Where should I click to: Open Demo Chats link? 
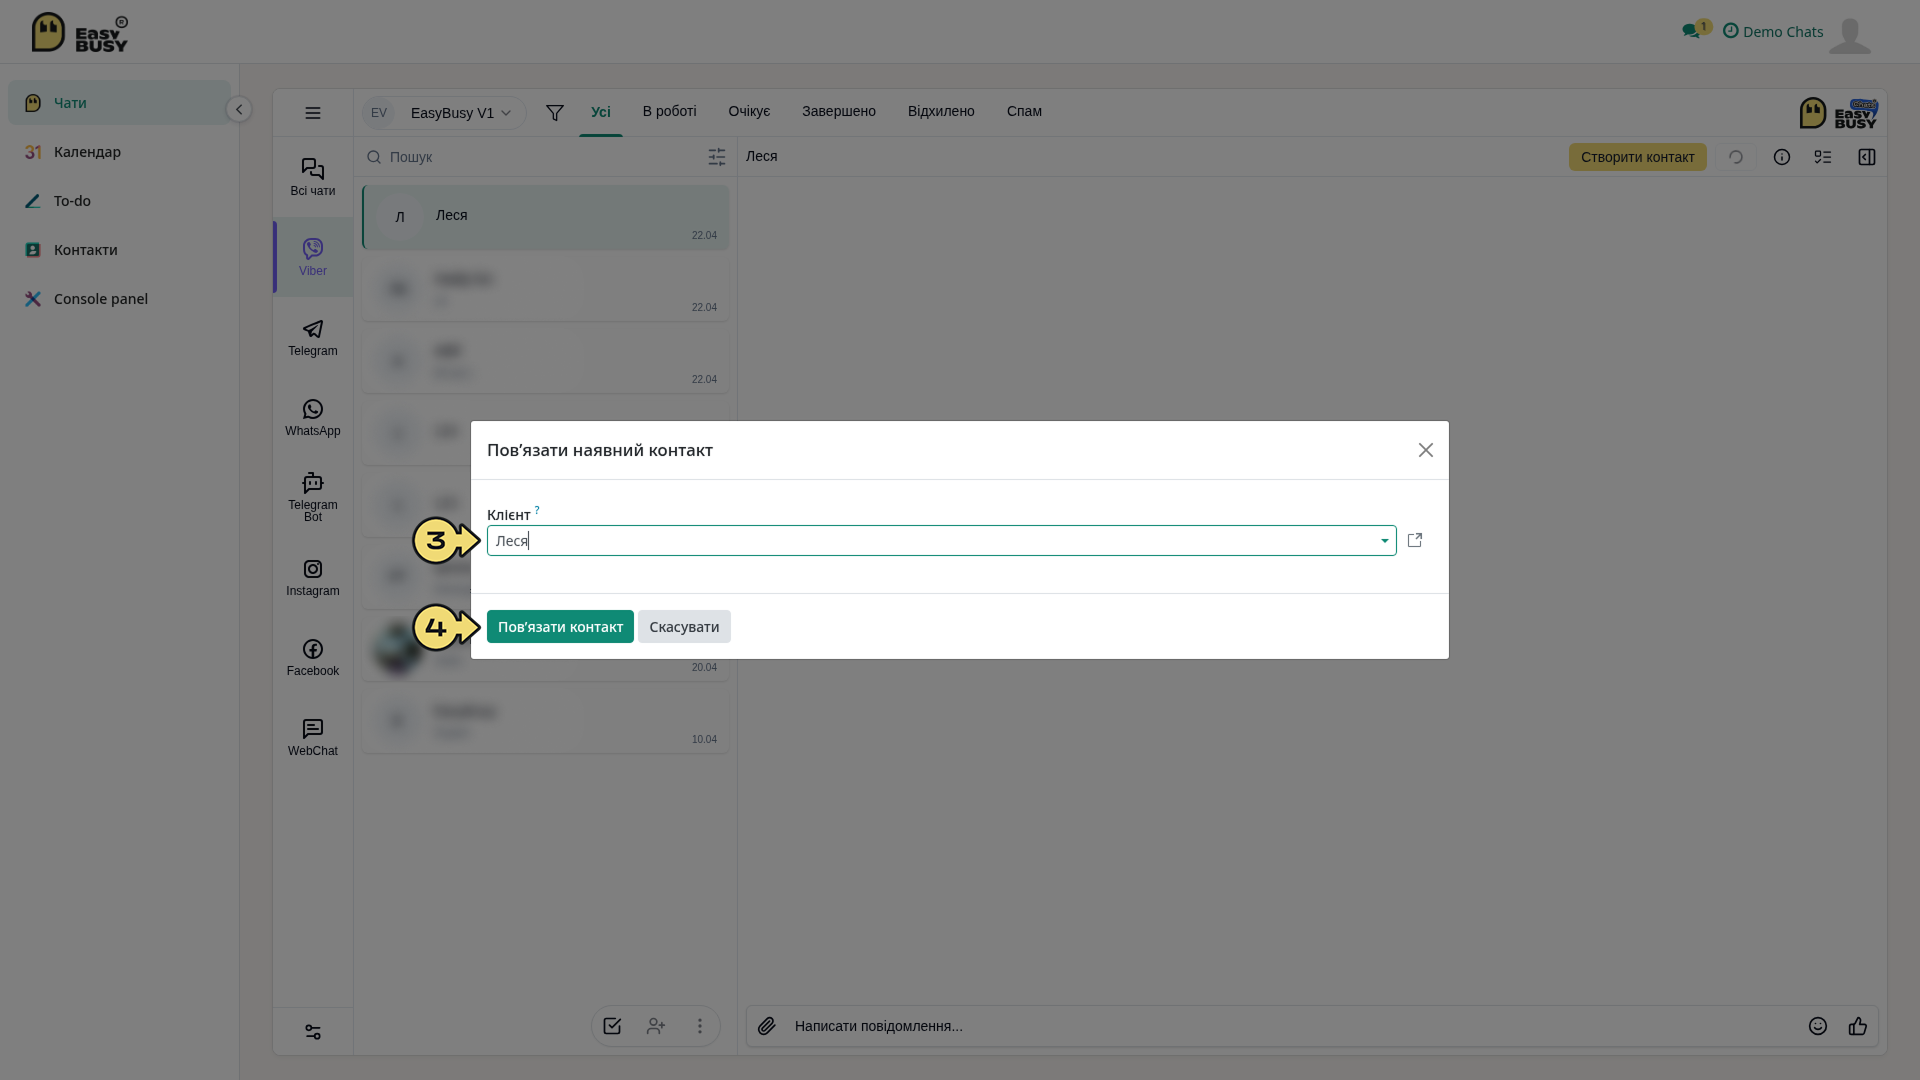[1773, 32]
